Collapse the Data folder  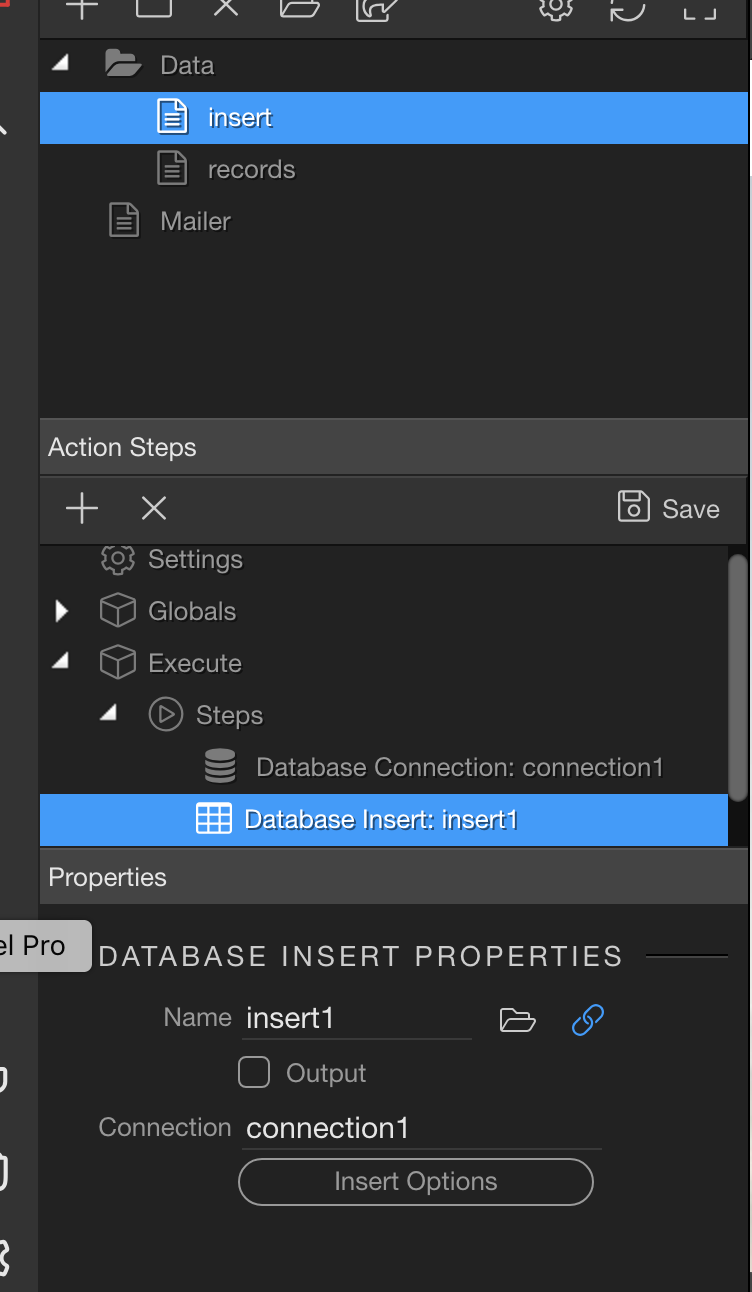coord(61,63)
